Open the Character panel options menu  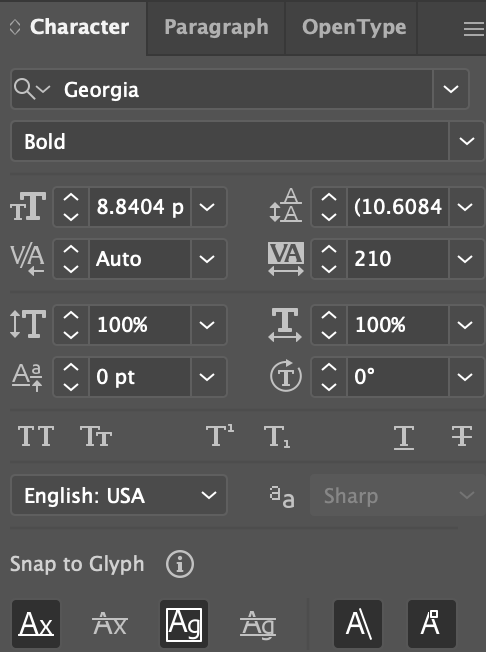[474, 29]
